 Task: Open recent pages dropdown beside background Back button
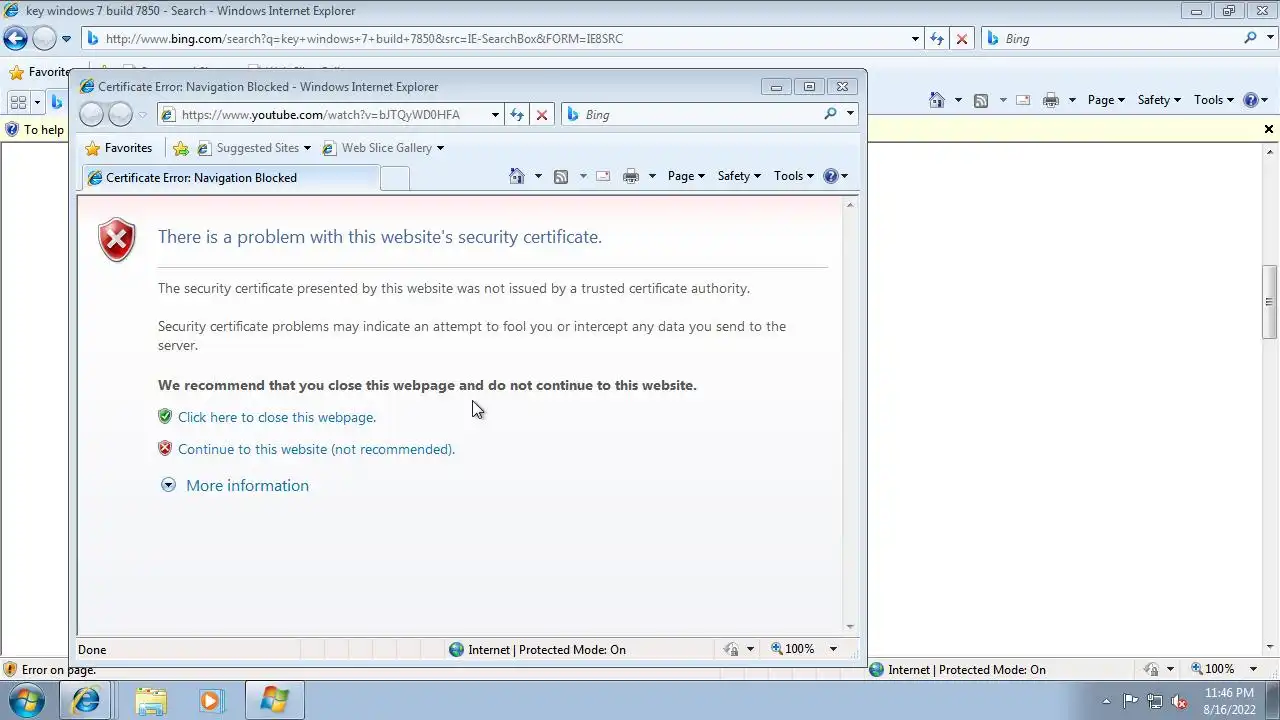66,39
